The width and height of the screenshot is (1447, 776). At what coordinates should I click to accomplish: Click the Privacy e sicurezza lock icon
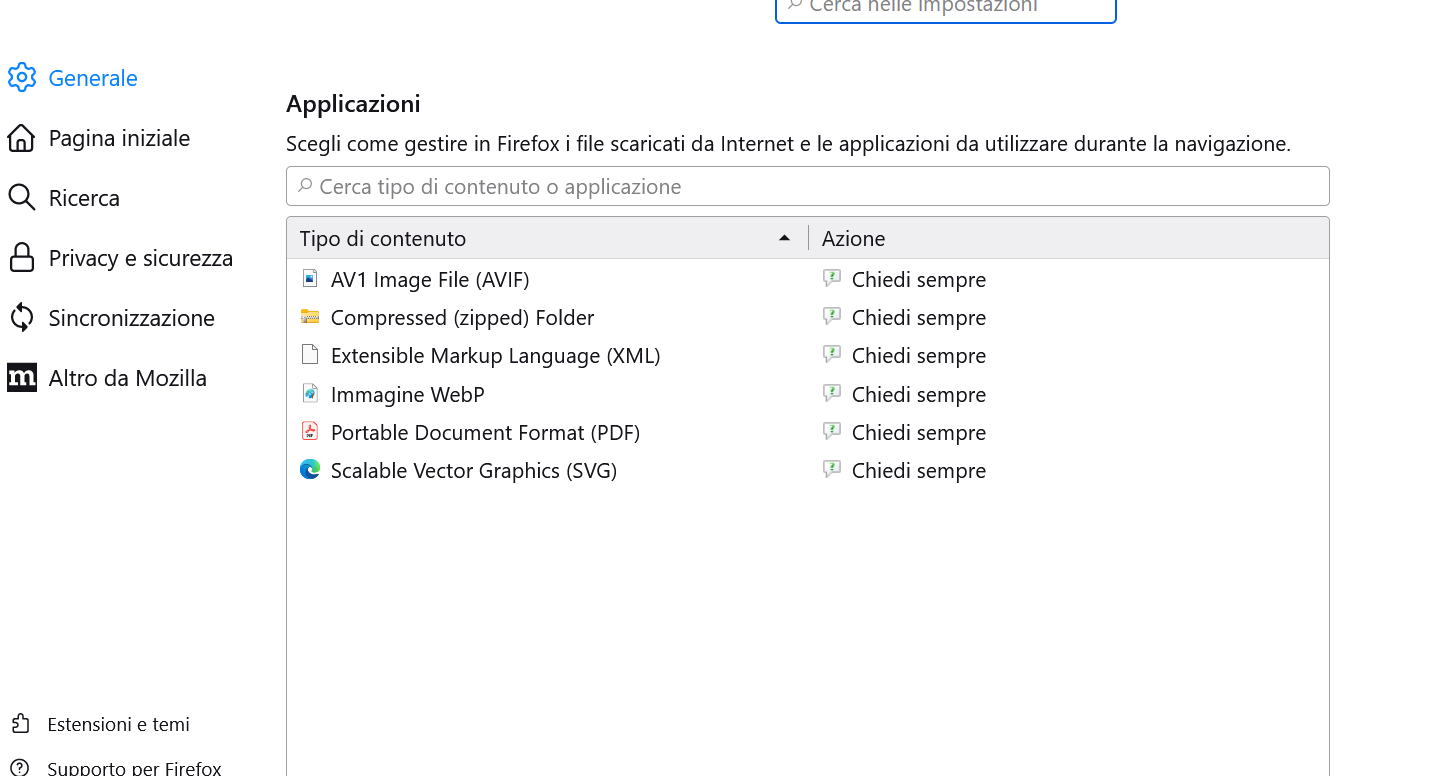22,258
